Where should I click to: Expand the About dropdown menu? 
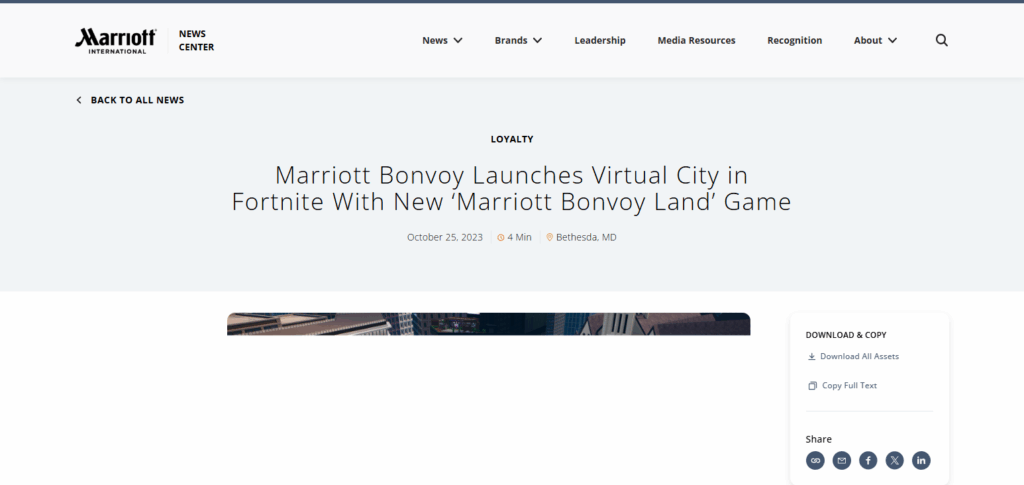pyautogui.click(x=875, y=40)
